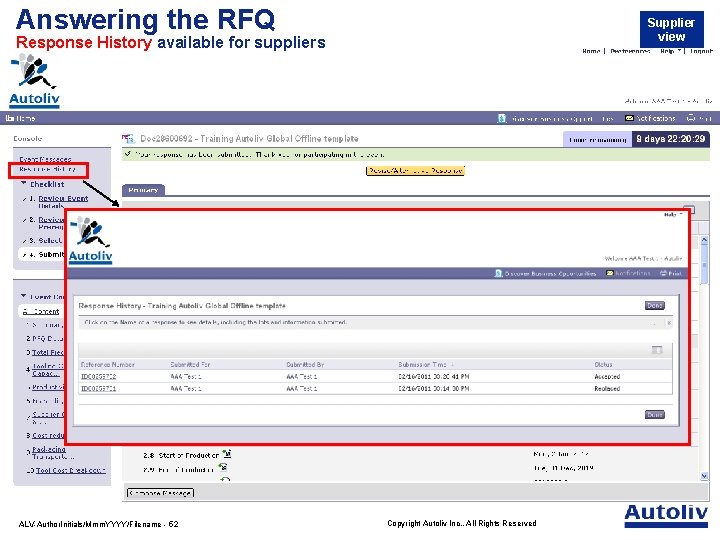Open Preferences in the top-right header

pyautogui.click(x=630, y=51)
